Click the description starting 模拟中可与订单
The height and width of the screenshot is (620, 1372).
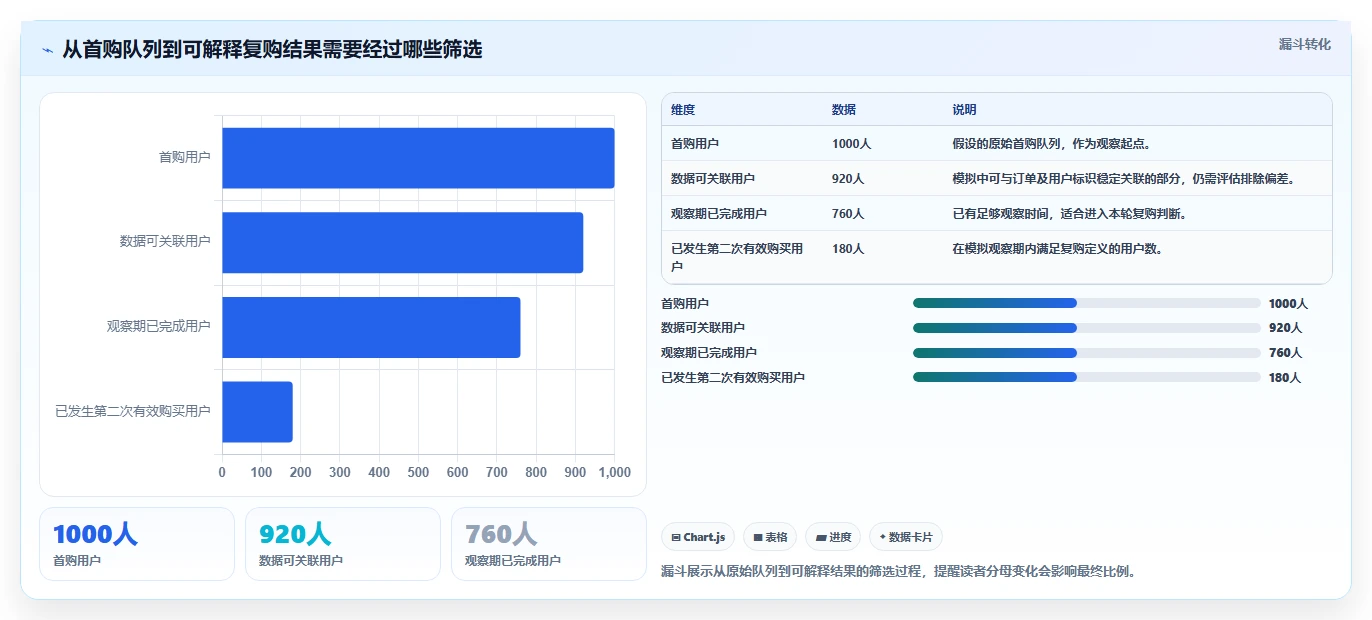point(1125,179)
